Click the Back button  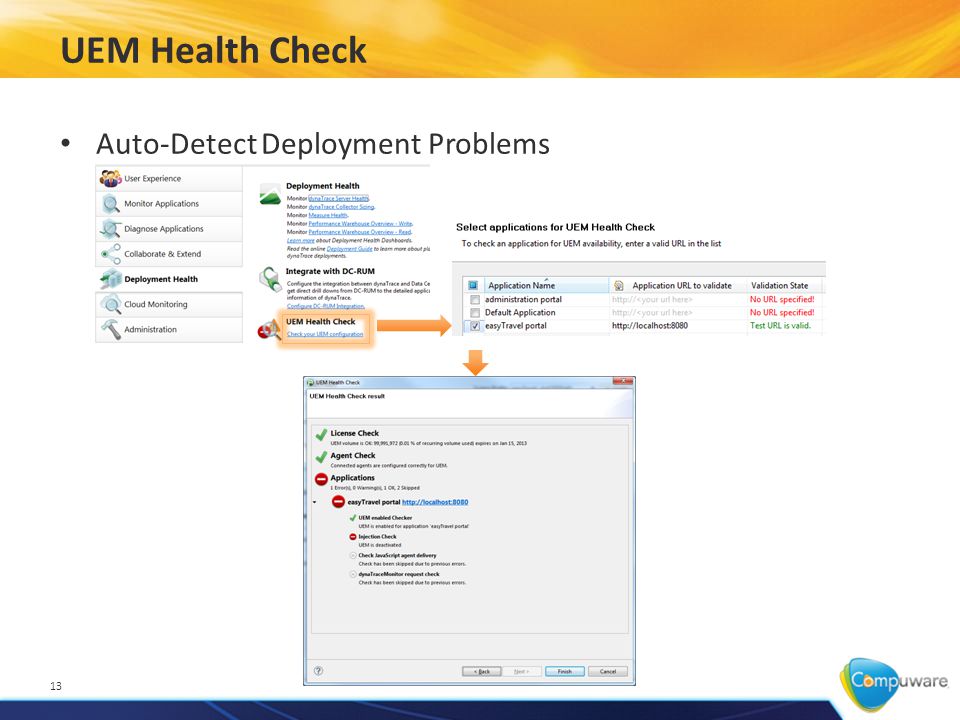tap(482, 671)
